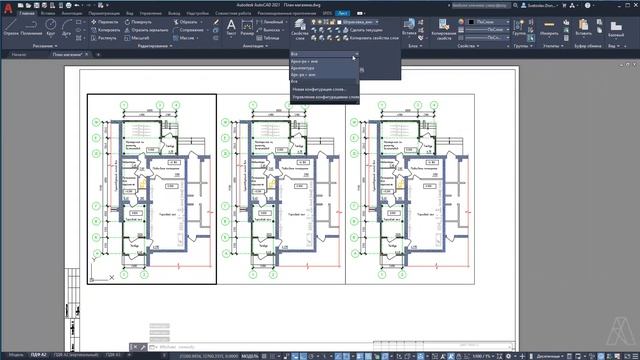Image resolution: width=640 pixels, height=360 pixels.
Task: Click the Масштаб (Scale) tool
Action: pyautogui.click(x=136, y=38)
